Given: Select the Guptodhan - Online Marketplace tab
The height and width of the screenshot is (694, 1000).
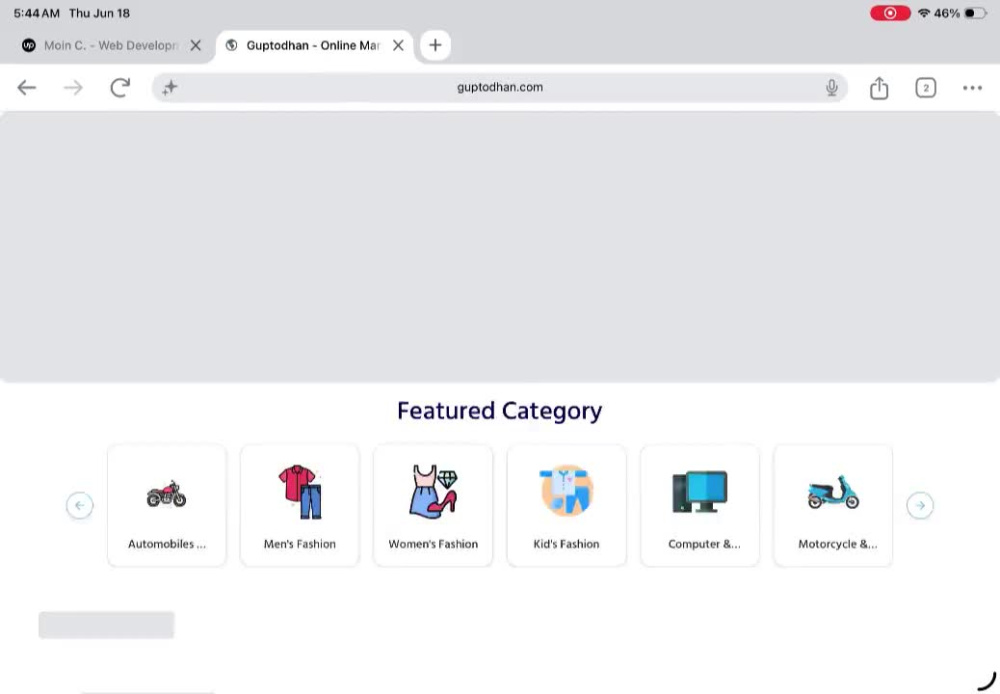Looking at the screenshot, I should (314, 45).
